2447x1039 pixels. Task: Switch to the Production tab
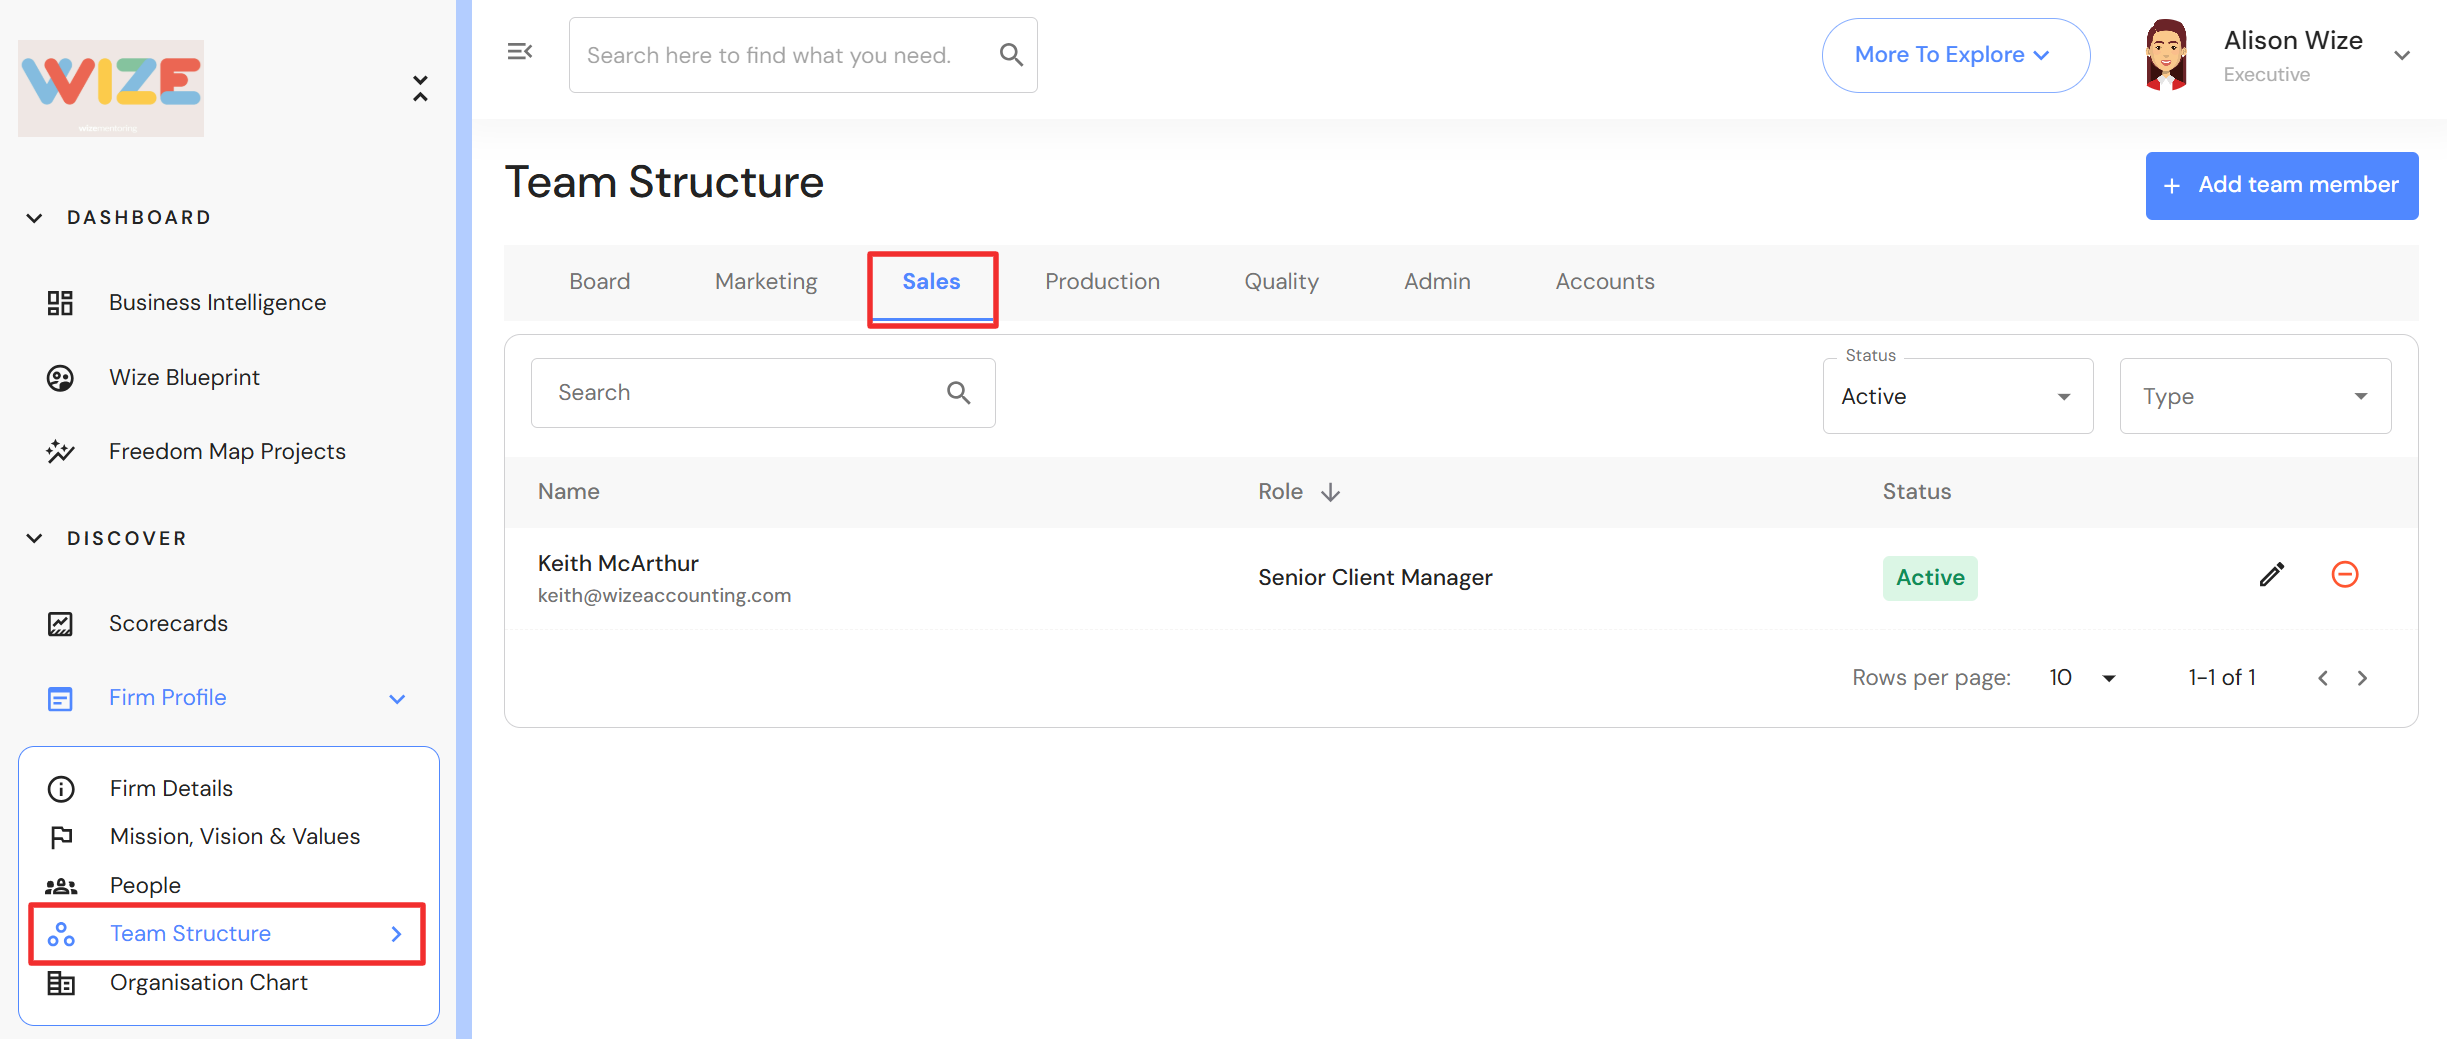[1102, 282]
